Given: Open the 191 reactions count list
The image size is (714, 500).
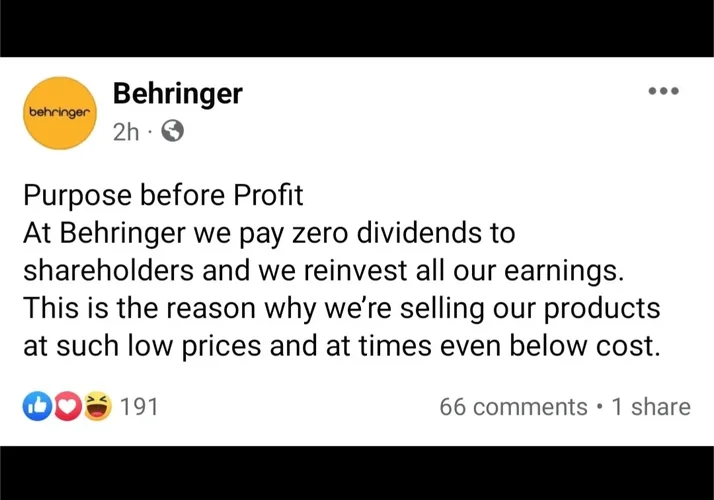Looking at the screenshot, I should 138,407.
